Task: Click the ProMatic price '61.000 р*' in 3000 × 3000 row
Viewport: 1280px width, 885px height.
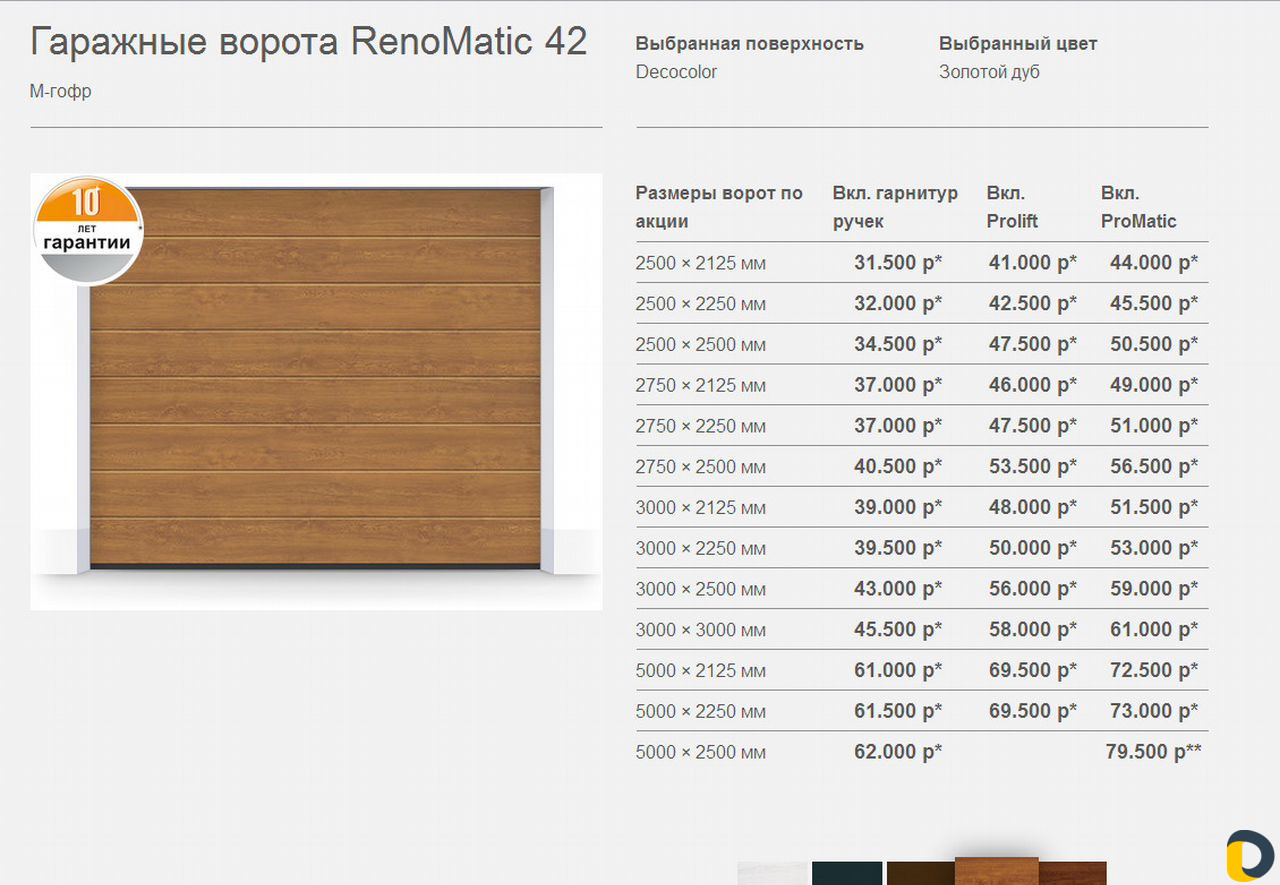Action: click(x=1154, y=630)
